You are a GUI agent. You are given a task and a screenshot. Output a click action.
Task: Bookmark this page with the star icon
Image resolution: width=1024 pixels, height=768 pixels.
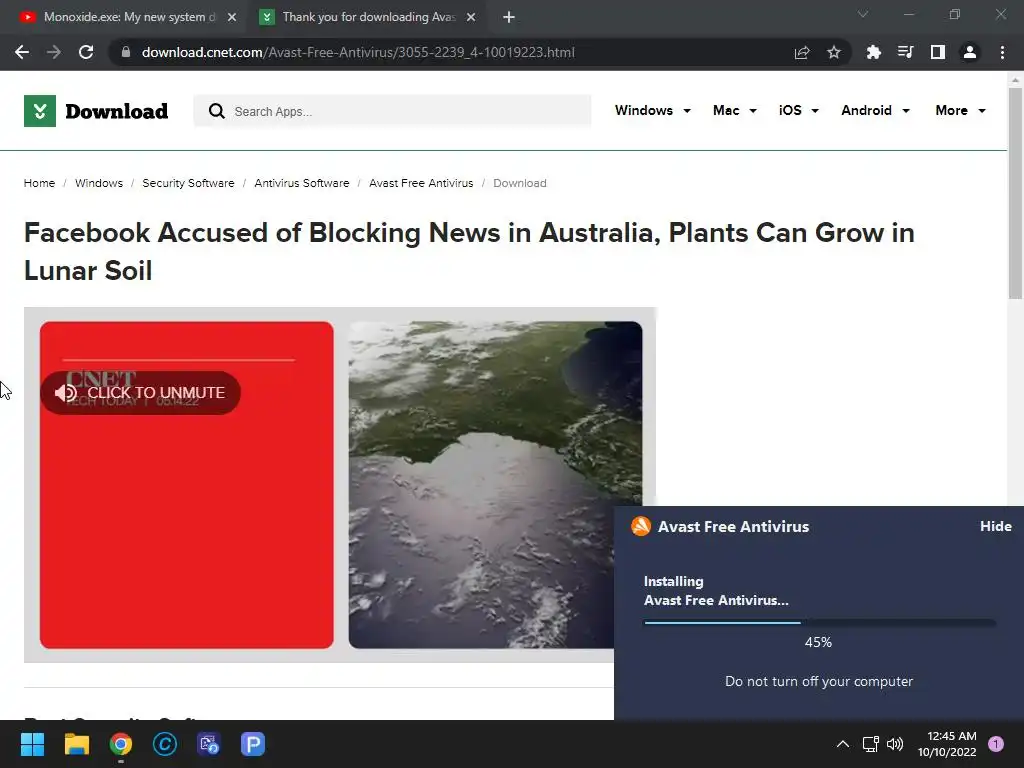tap(834, 52)
